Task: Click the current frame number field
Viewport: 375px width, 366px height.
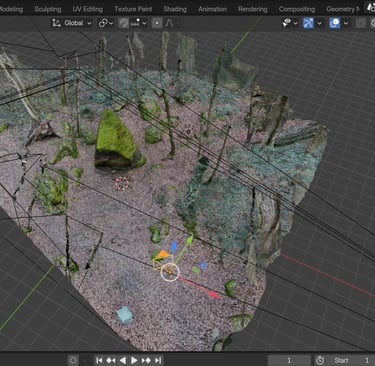Action: 289,360
